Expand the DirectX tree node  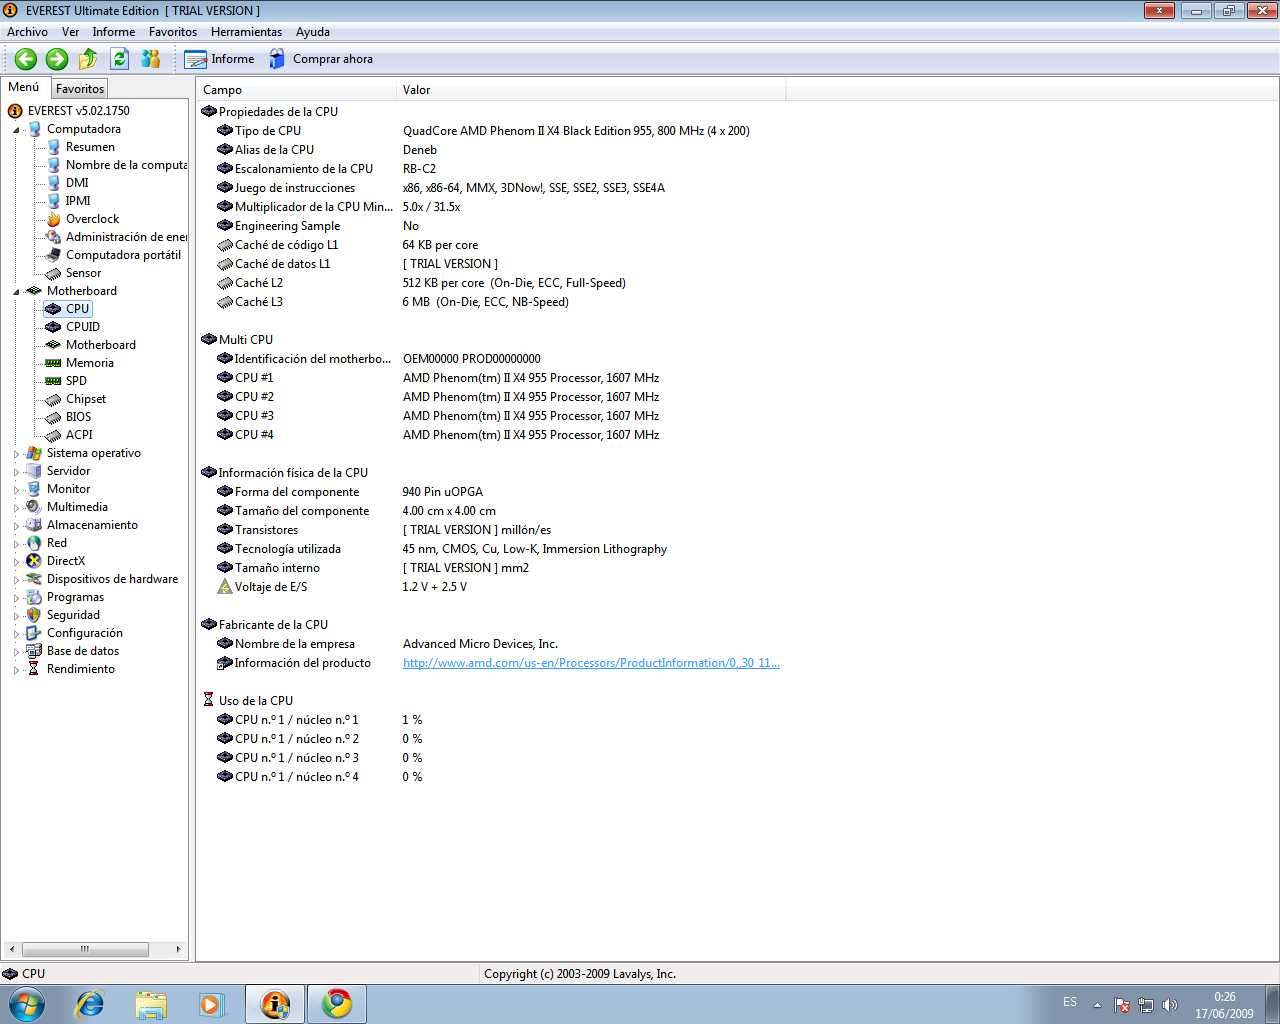point(16,562)
